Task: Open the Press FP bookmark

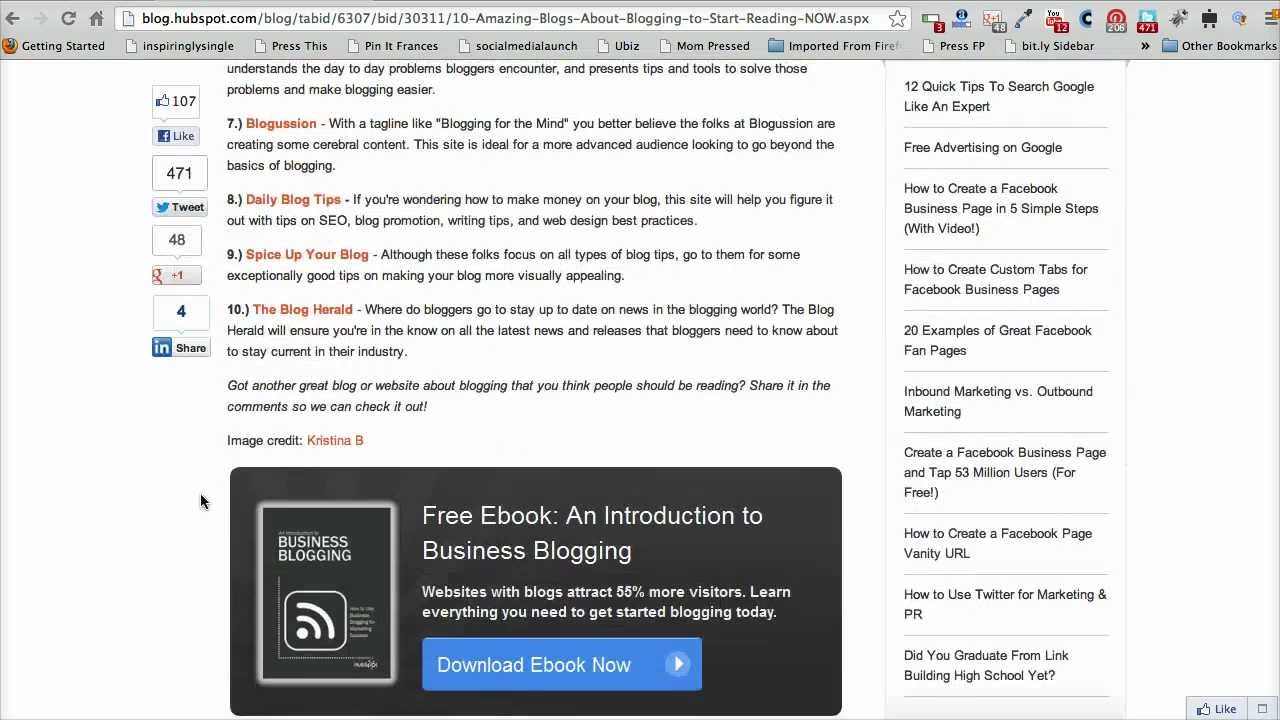Action: (x=953, y=46)
